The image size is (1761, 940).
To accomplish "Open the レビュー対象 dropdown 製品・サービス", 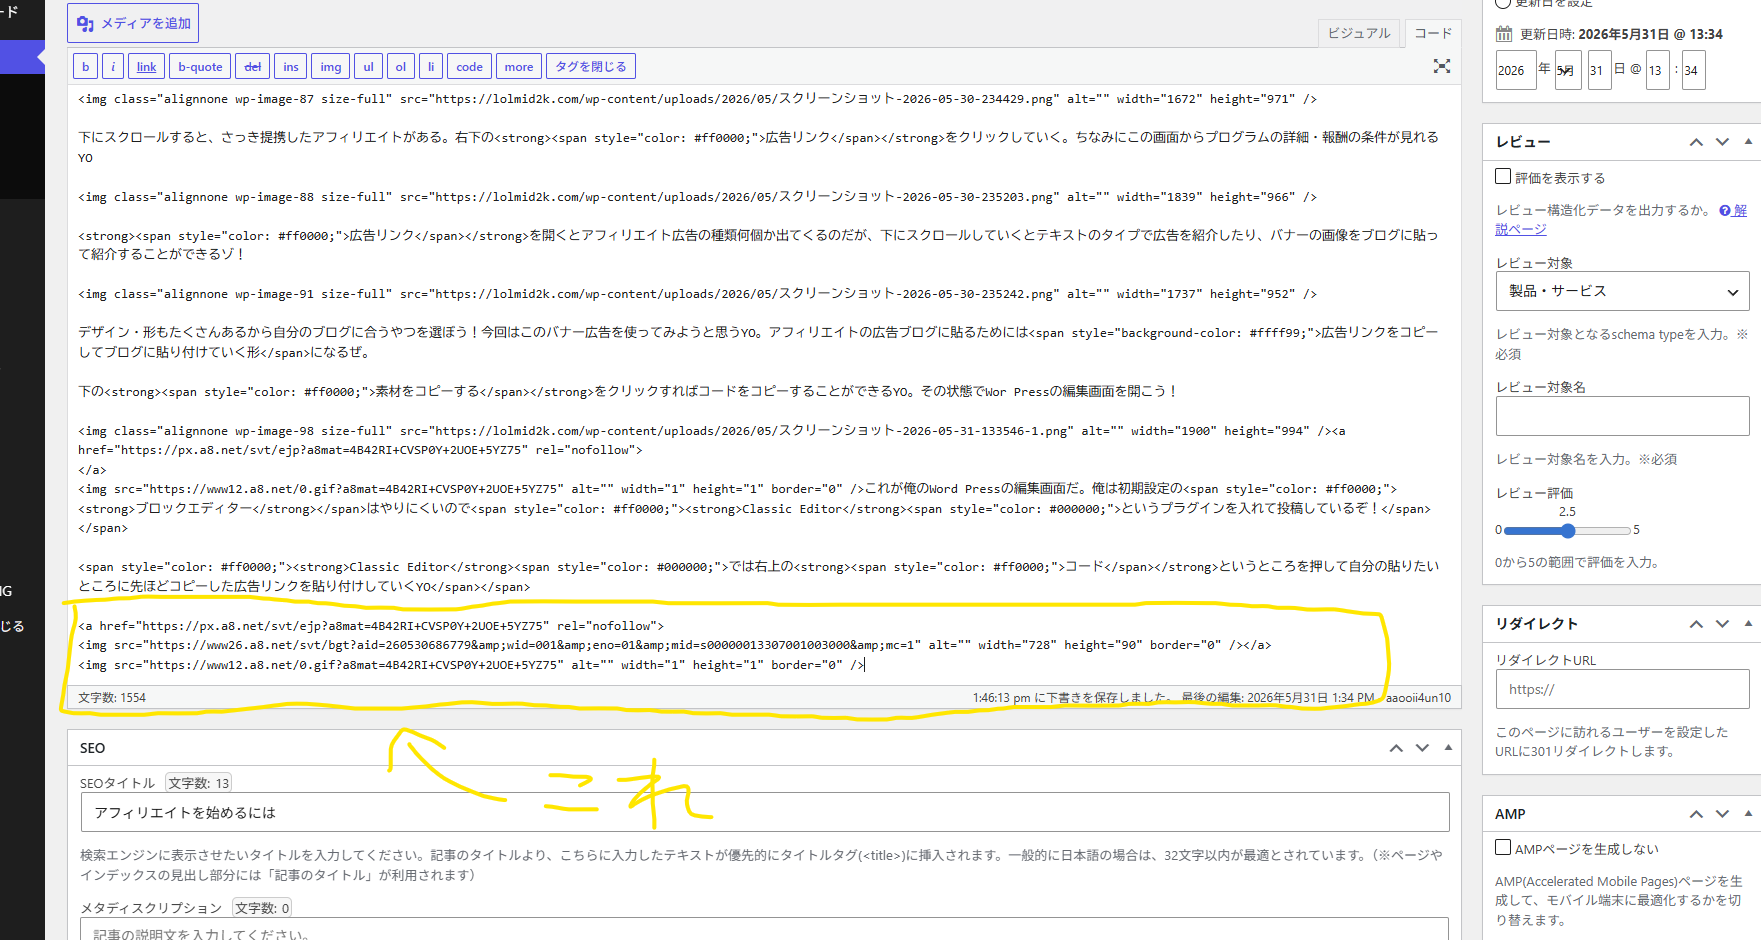I will pos(1622,291).
